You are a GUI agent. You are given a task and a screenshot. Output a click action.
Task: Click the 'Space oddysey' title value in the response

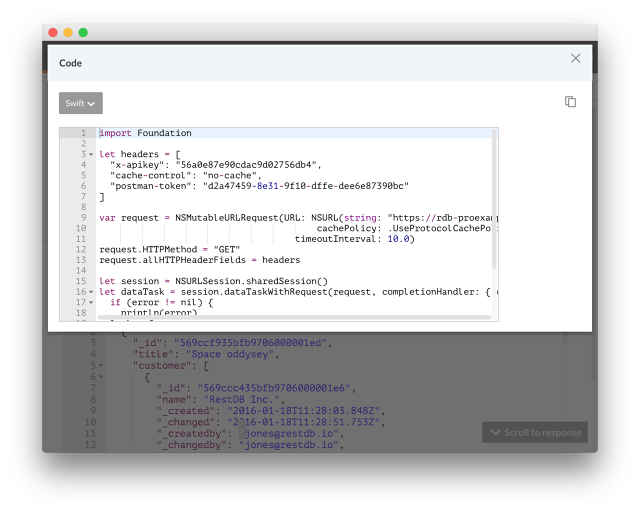click(x=229, y=354)
